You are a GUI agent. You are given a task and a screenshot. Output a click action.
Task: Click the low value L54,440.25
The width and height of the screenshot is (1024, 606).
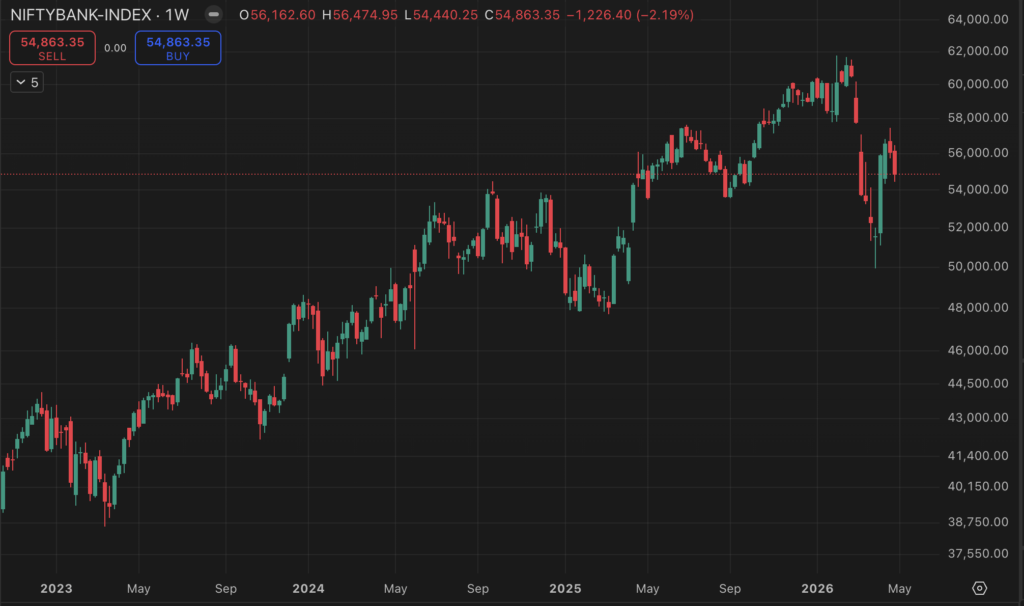[441, 15]
